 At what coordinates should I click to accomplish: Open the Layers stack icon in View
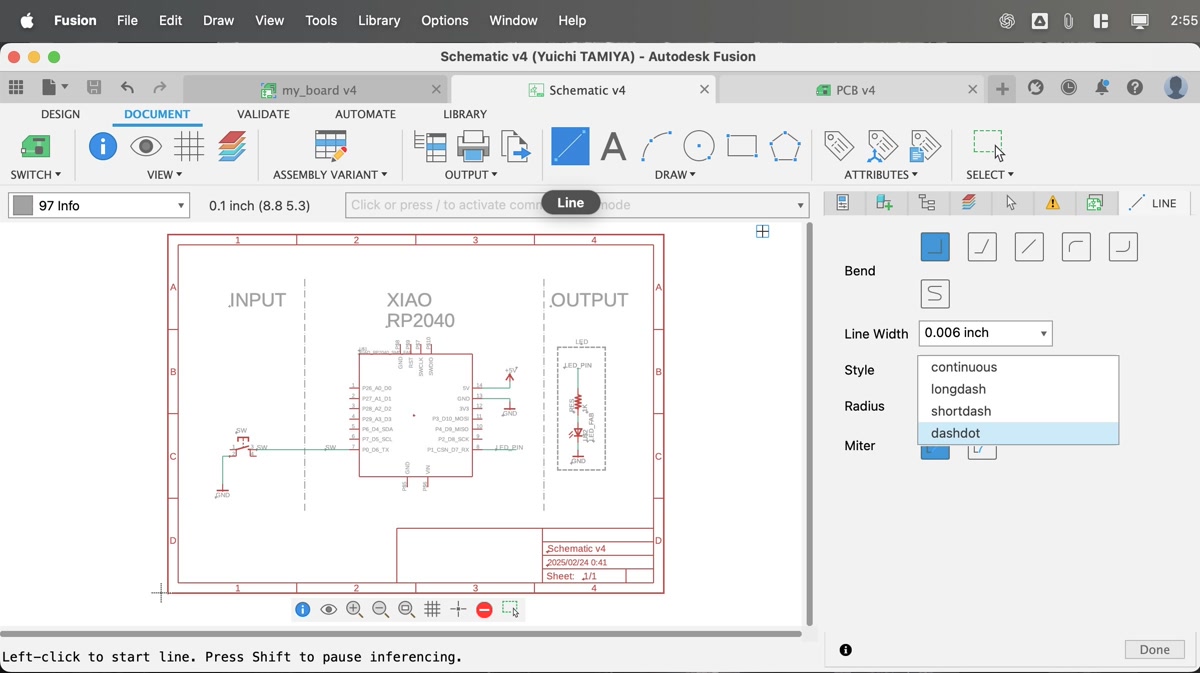coord(232,147)
